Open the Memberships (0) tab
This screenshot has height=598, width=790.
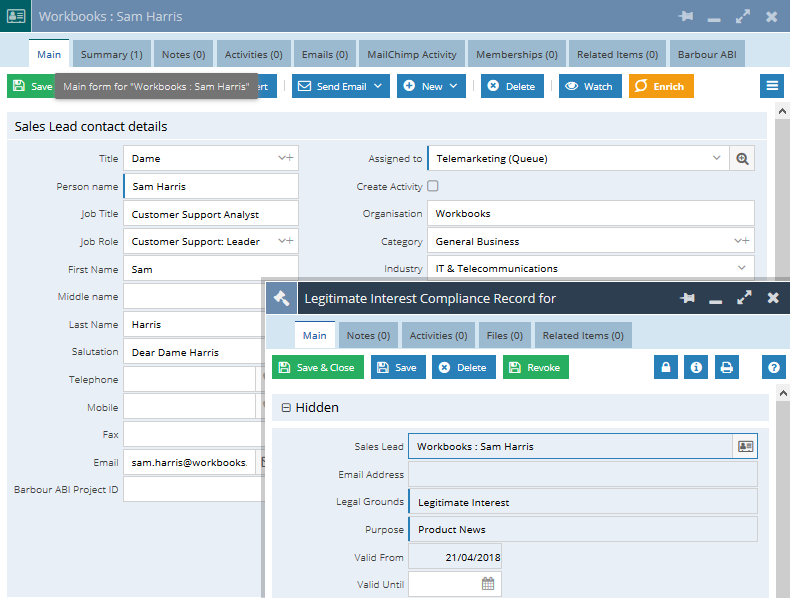coord(517,54)
